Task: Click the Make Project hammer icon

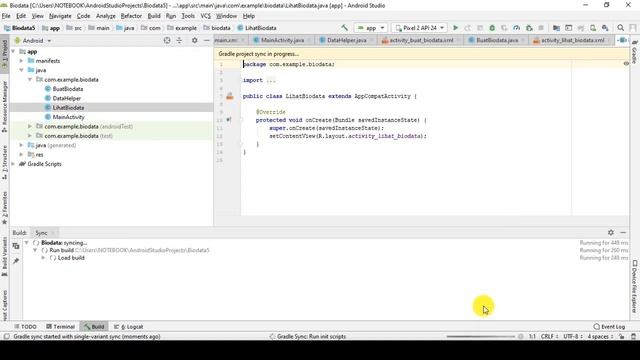Action: click(344, 28)
